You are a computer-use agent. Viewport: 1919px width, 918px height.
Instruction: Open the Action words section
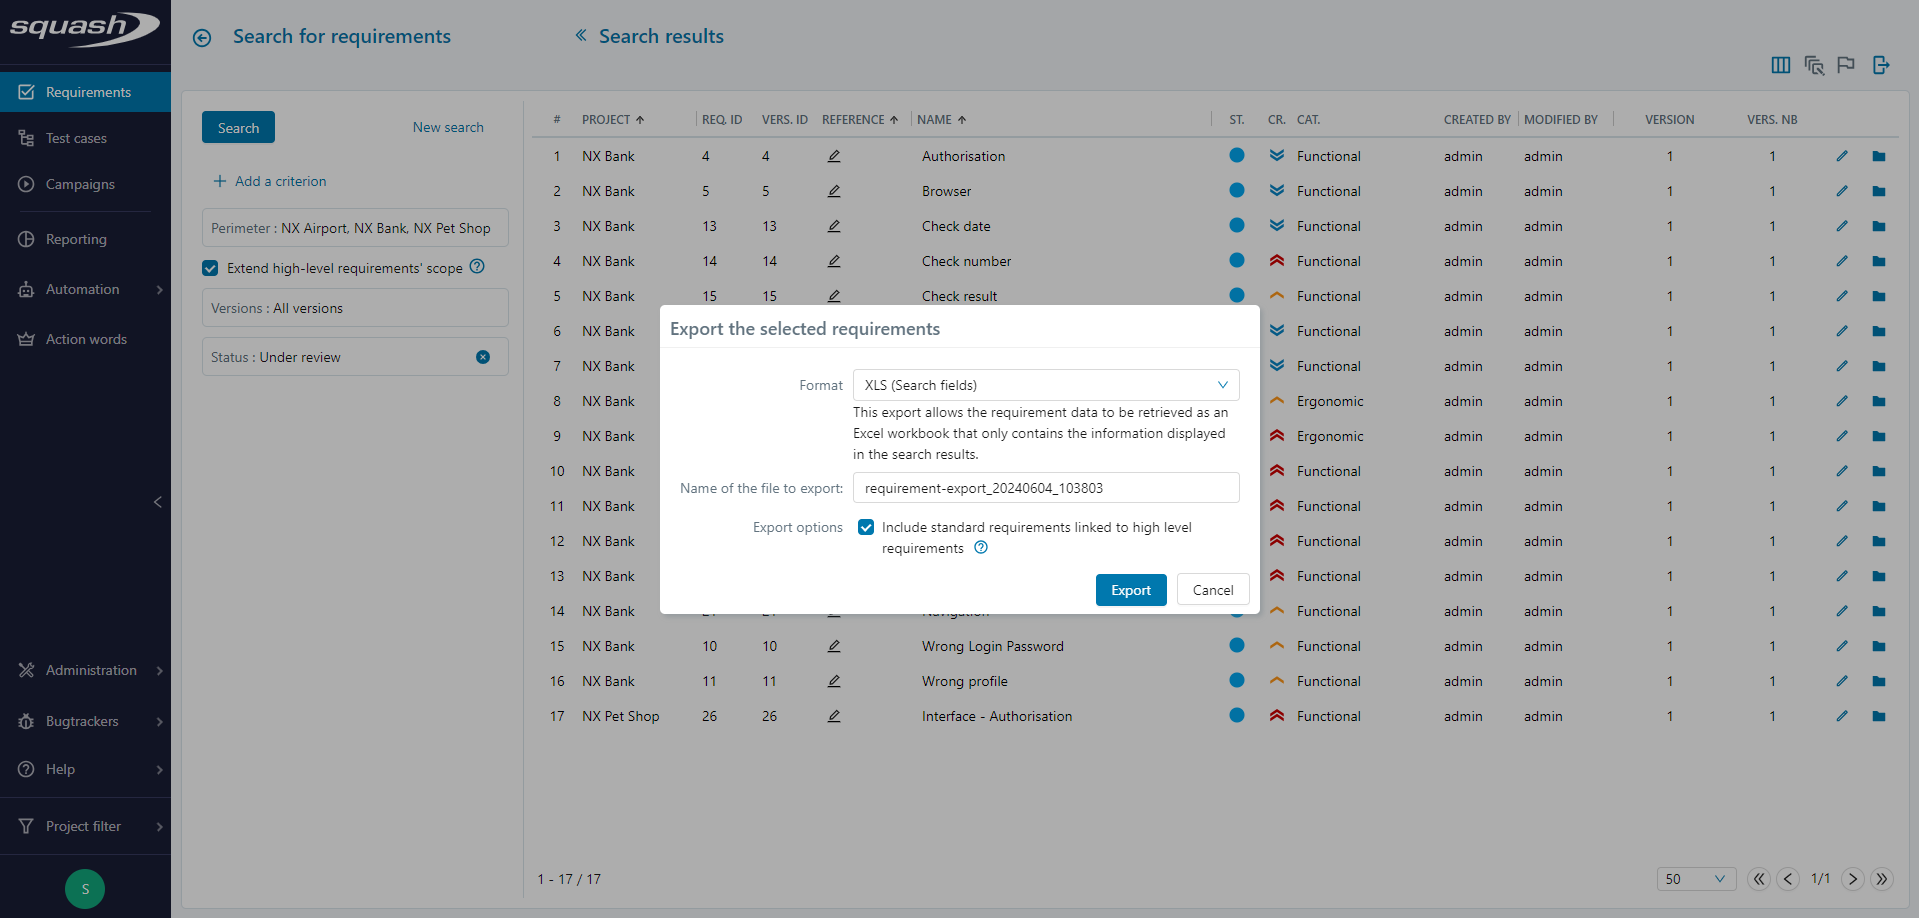pos(85,339)
